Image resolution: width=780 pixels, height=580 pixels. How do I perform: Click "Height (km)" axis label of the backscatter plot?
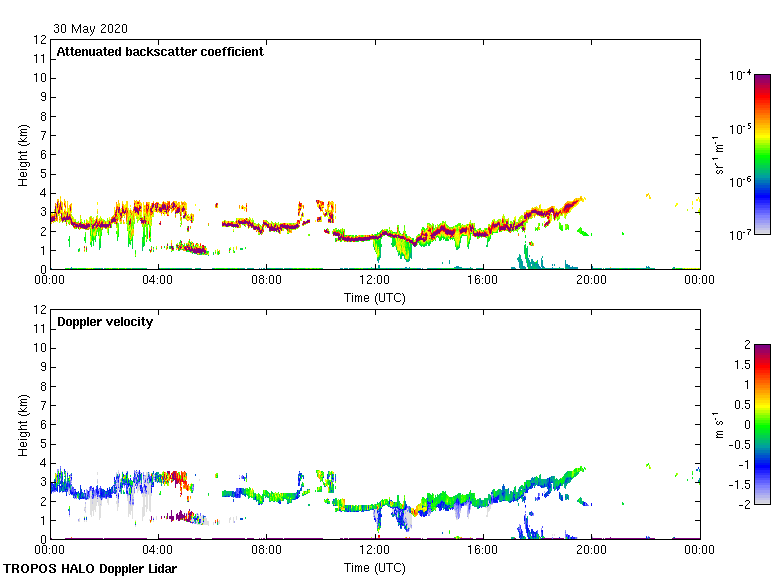(x=22, y=154)
